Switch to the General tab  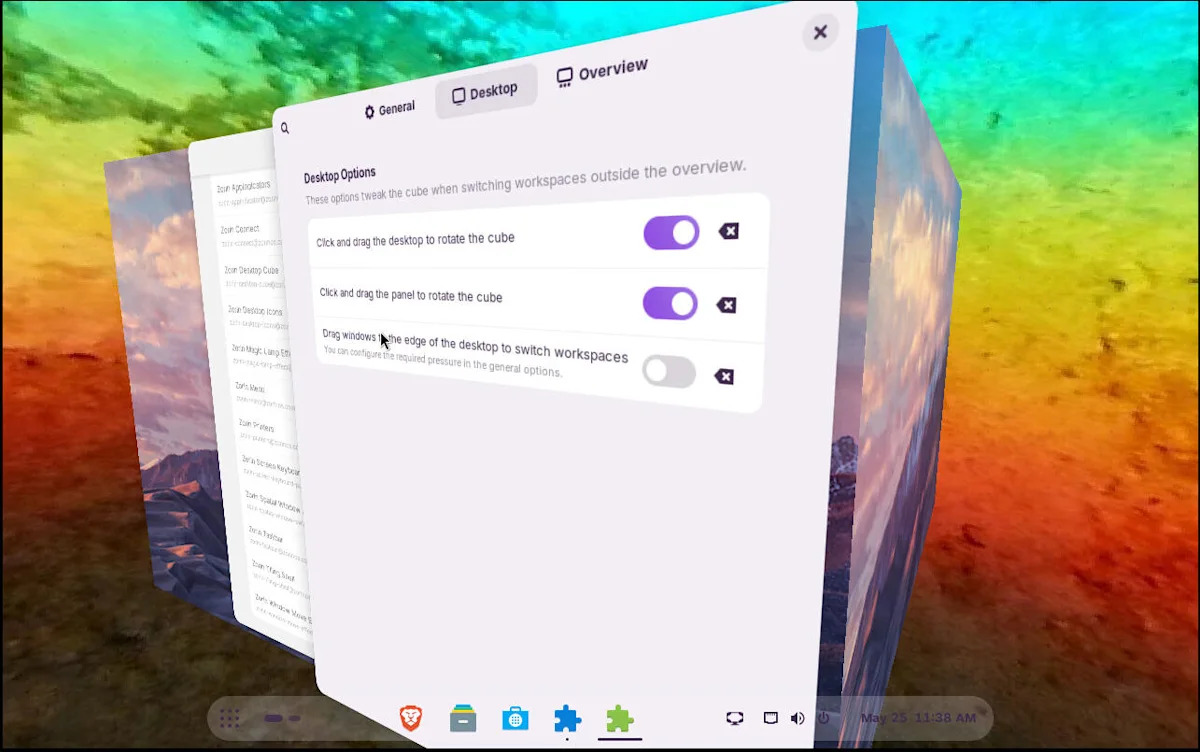pyautogui.click(x=389, y=109)
